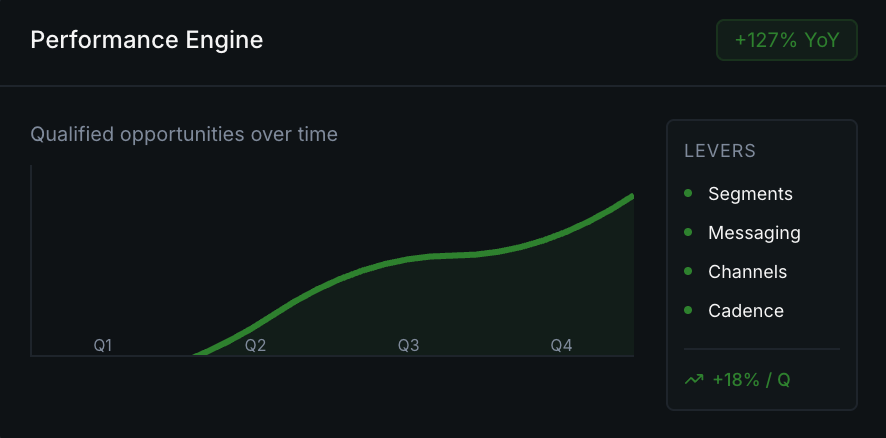Click the green dot beside Cadence
The image size is (886, 438).
click(x=688, y=311)
